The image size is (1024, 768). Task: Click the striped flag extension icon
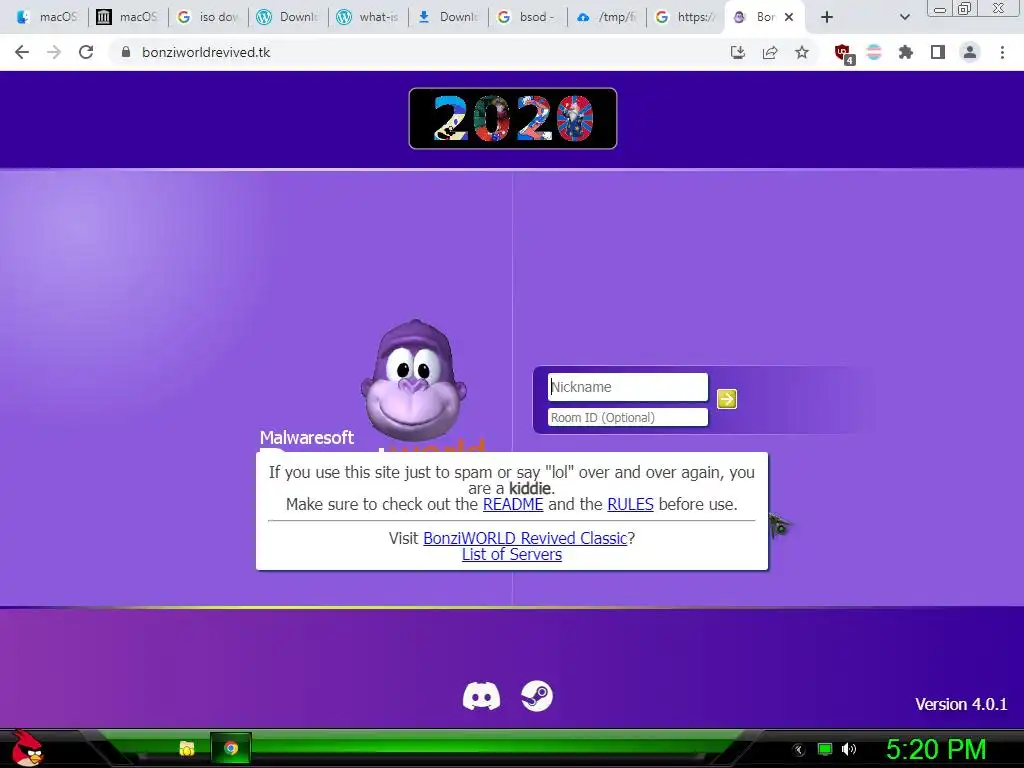pos(874,52)
